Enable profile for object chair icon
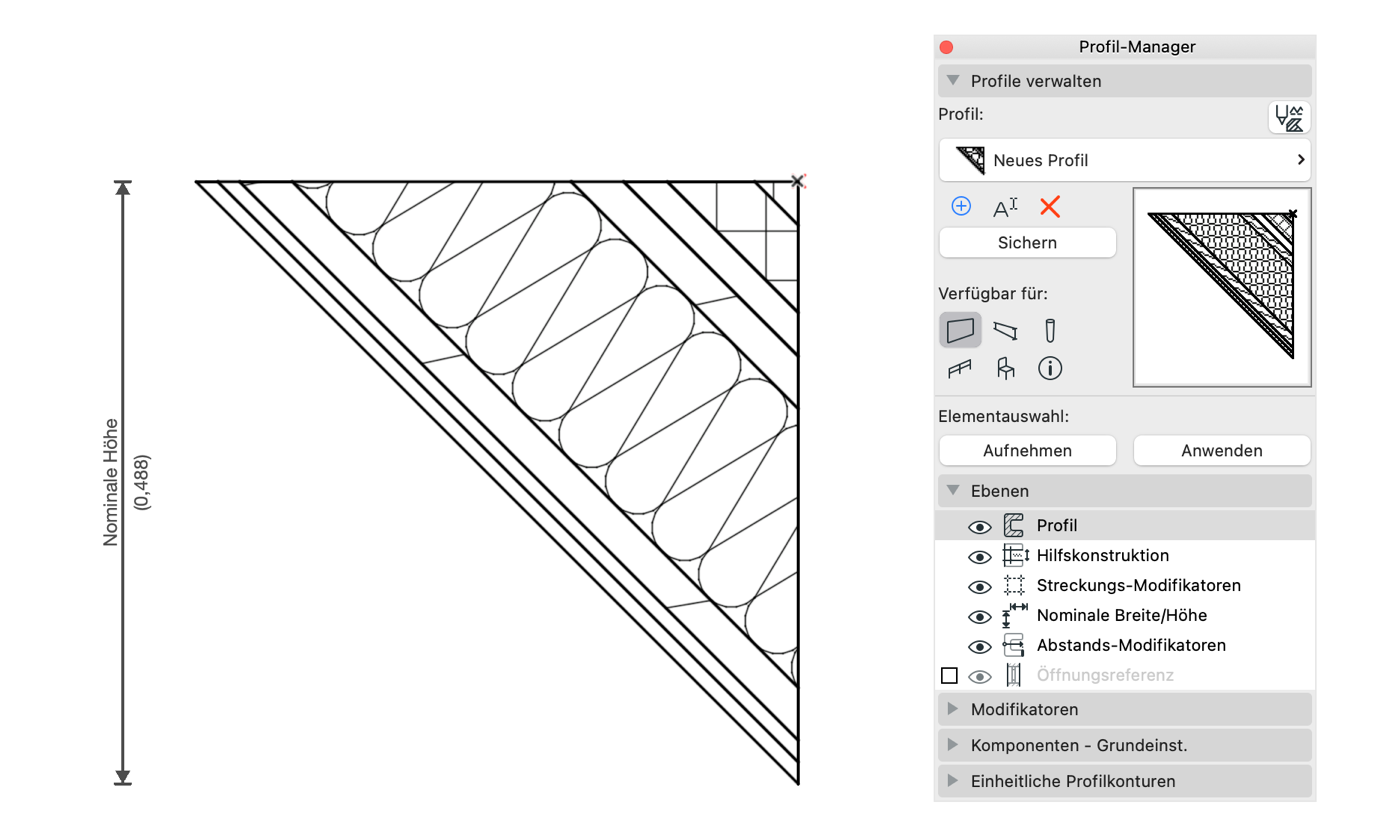Screen dimensions: 1387x838 click(x=1005, y=369)
